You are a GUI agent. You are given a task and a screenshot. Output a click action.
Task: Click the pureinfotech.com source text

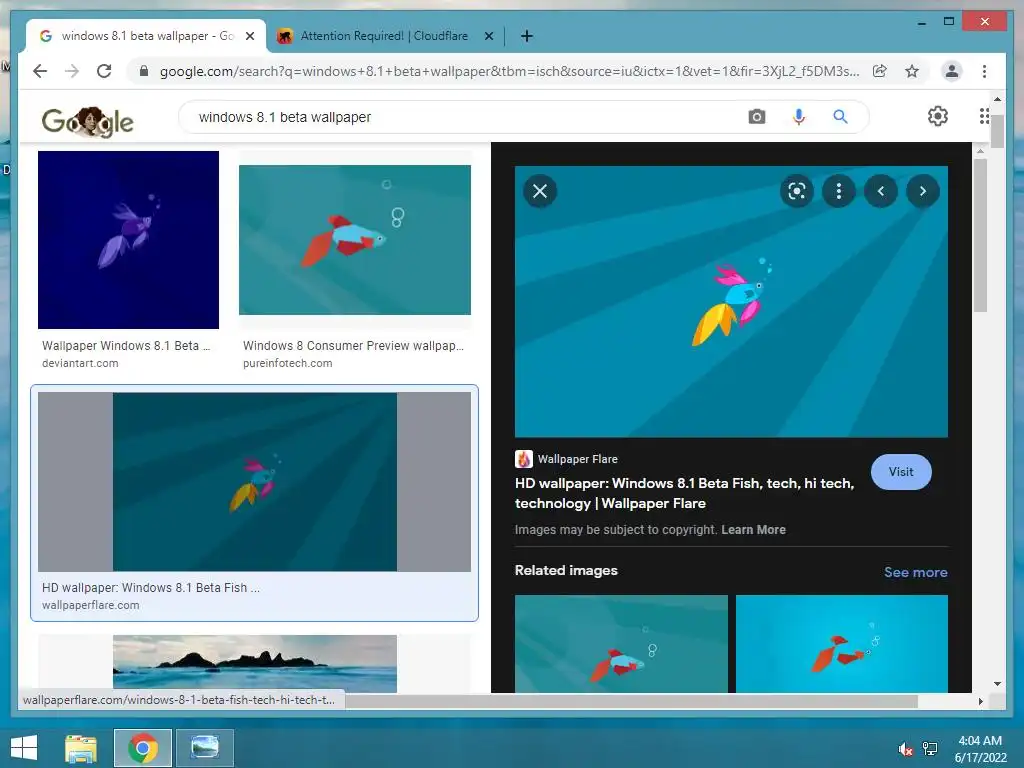pos(287,363)
